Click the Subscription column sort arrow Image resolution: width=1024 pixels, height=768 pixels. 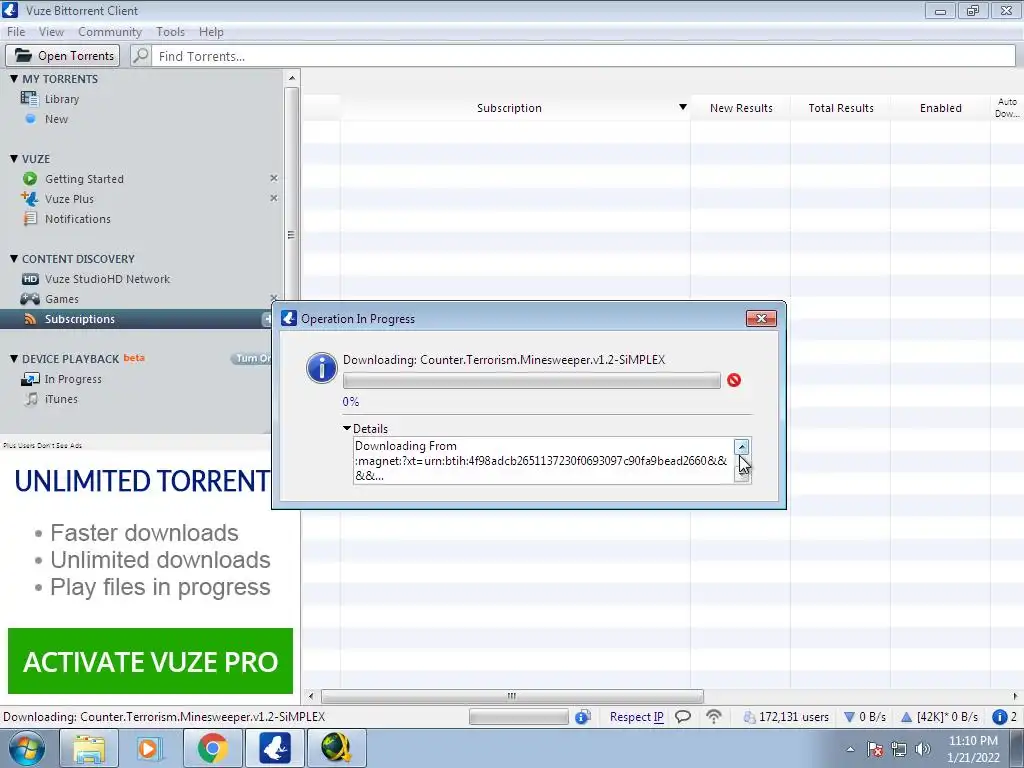coord(682,107)
